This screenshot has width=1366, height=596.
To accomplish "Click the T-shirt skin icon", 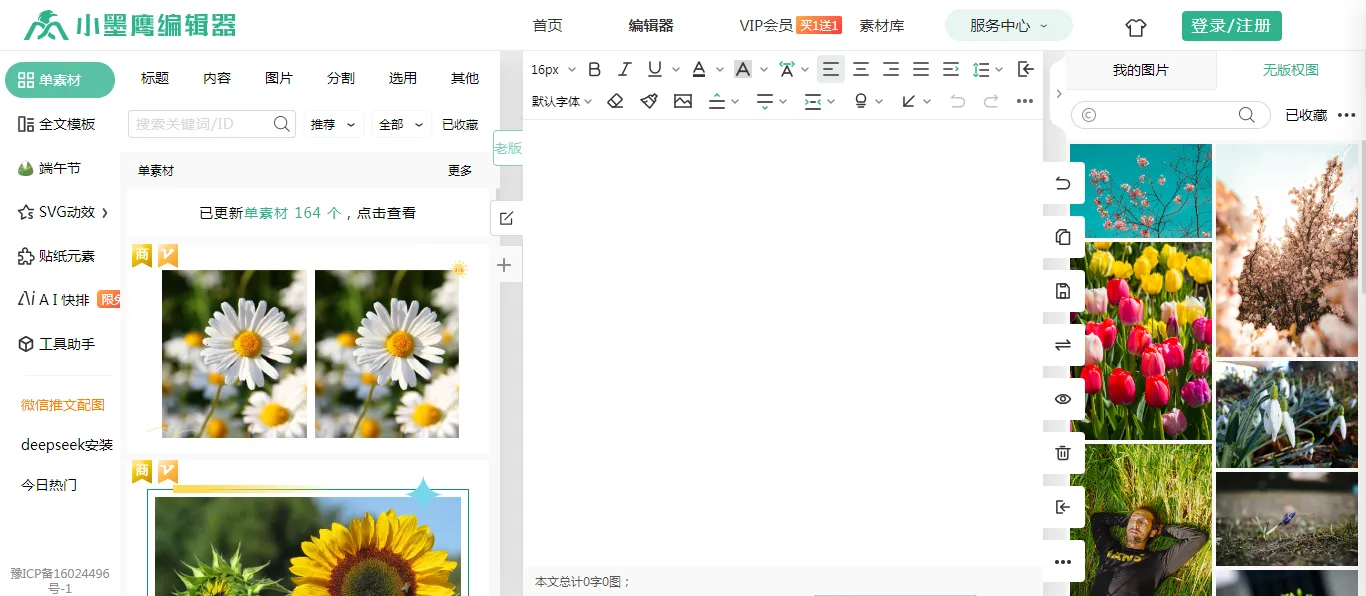I will tap(1136, 27).
